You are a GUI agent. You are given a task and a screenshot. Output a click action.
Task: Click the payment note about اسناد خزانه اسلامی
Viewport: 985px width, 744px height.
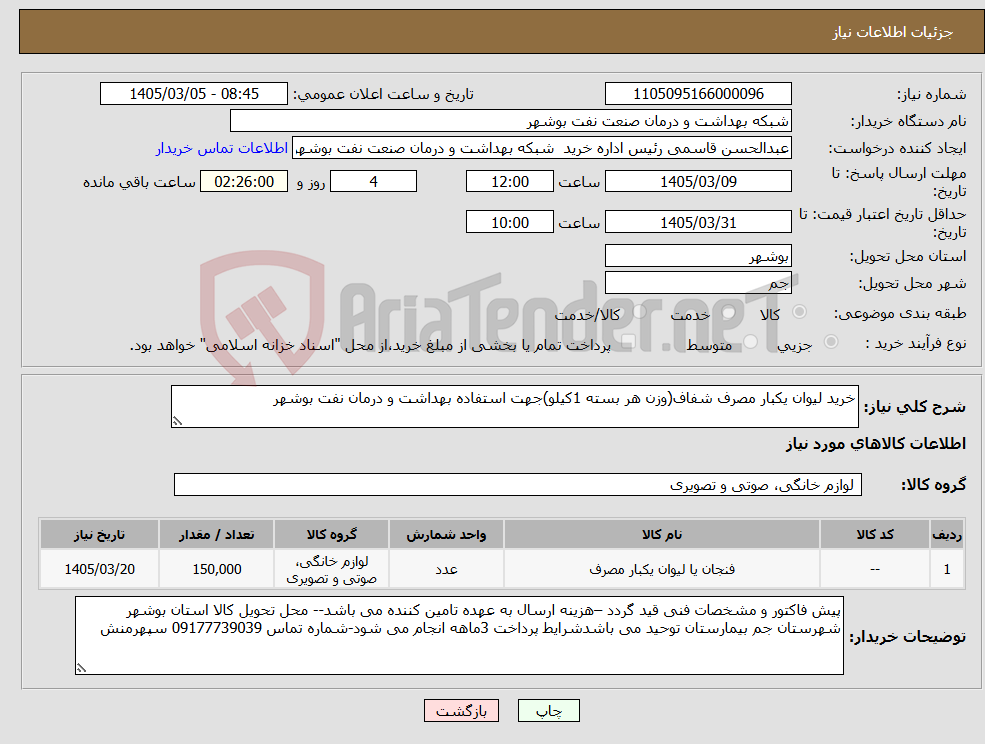(370, 345)
